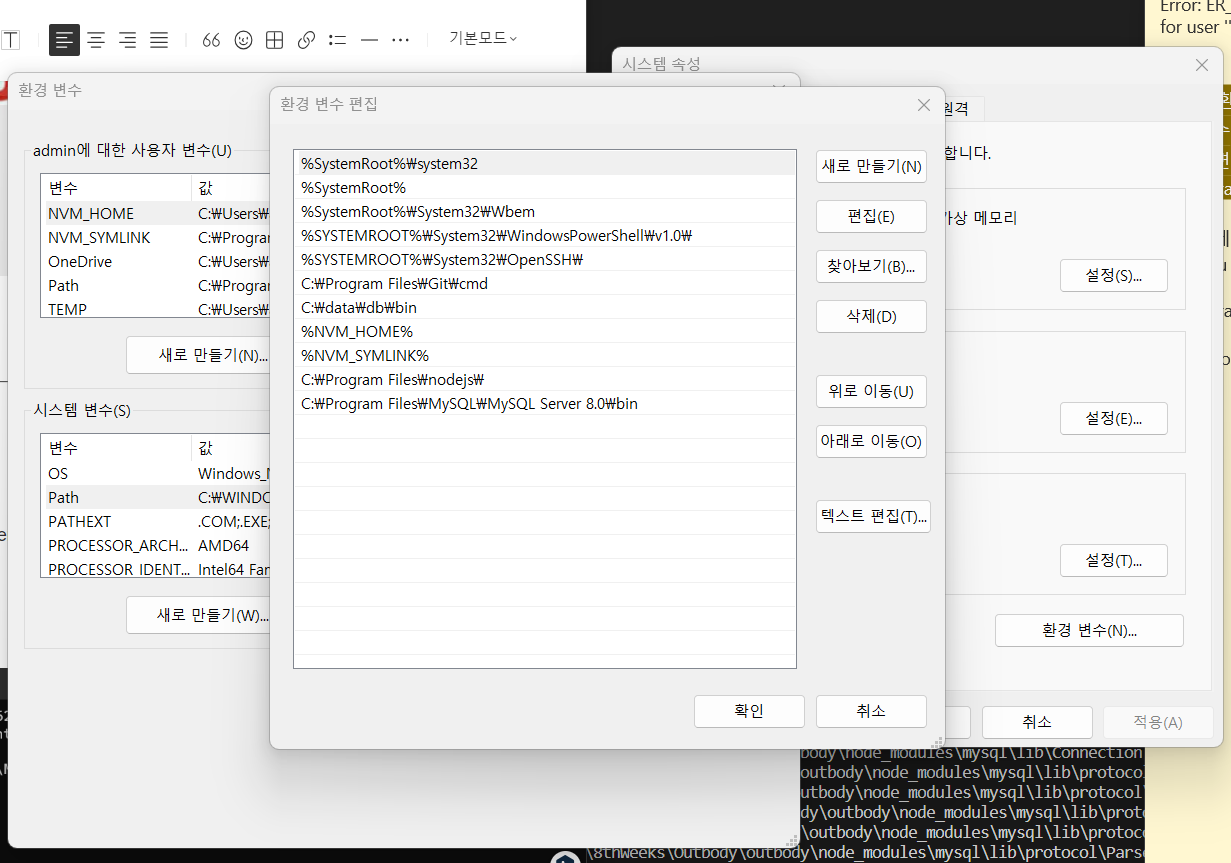Select the Program Files\nodejs entry
Image resolution: width=1231 pixels, height=863 pixels.
(545, 379)
